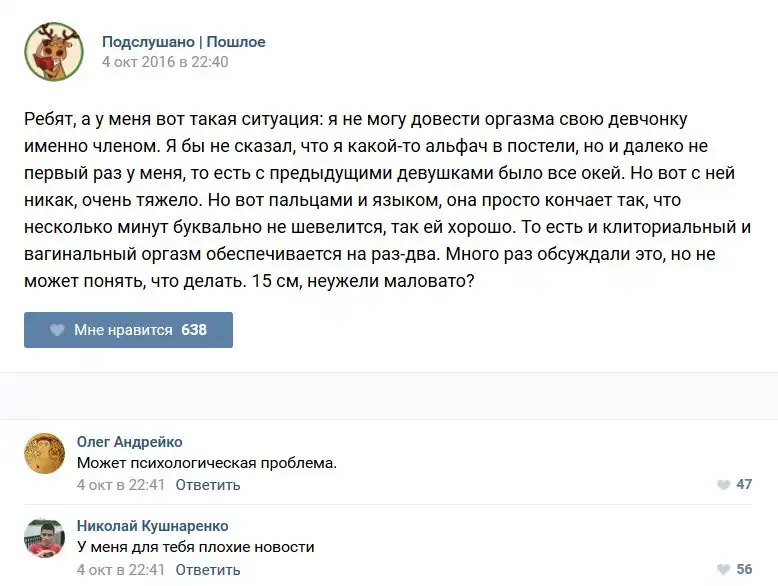Like Николай Кушнаренко's comment with heart icon
778x586 pixels.
724,570
